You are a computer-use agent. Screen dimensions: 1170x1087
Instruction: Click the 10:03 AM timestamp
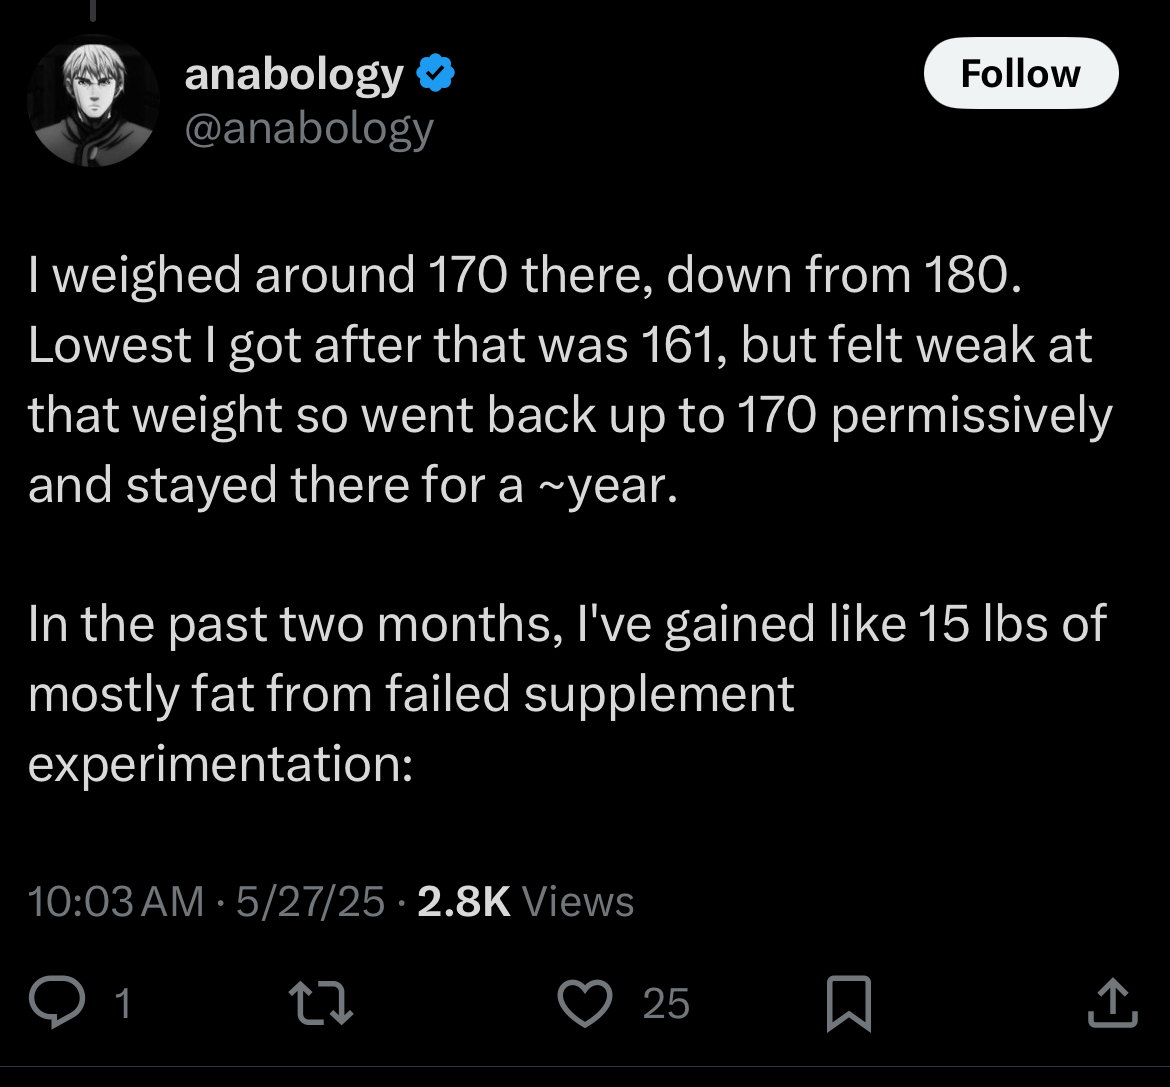coord(116,901)
